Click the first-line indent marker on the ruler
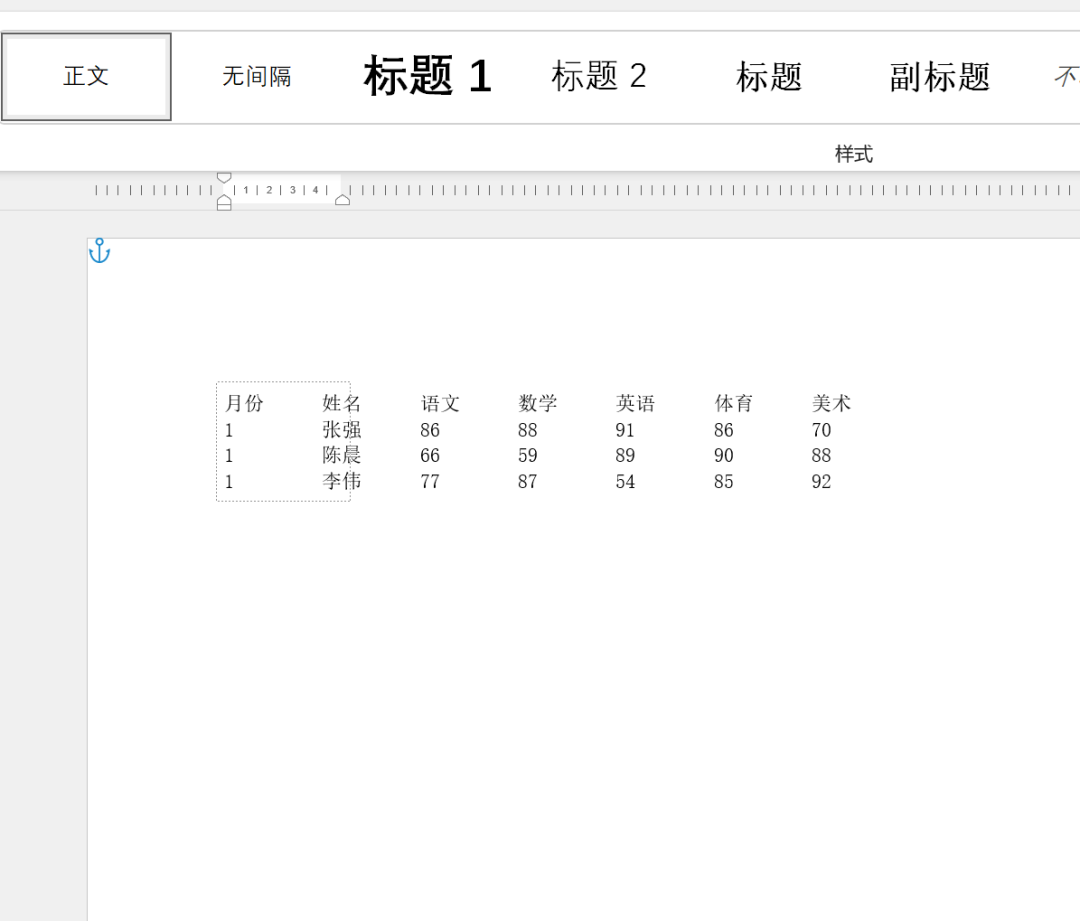This screenshot has height=921, width=1080. click(223, 177)
